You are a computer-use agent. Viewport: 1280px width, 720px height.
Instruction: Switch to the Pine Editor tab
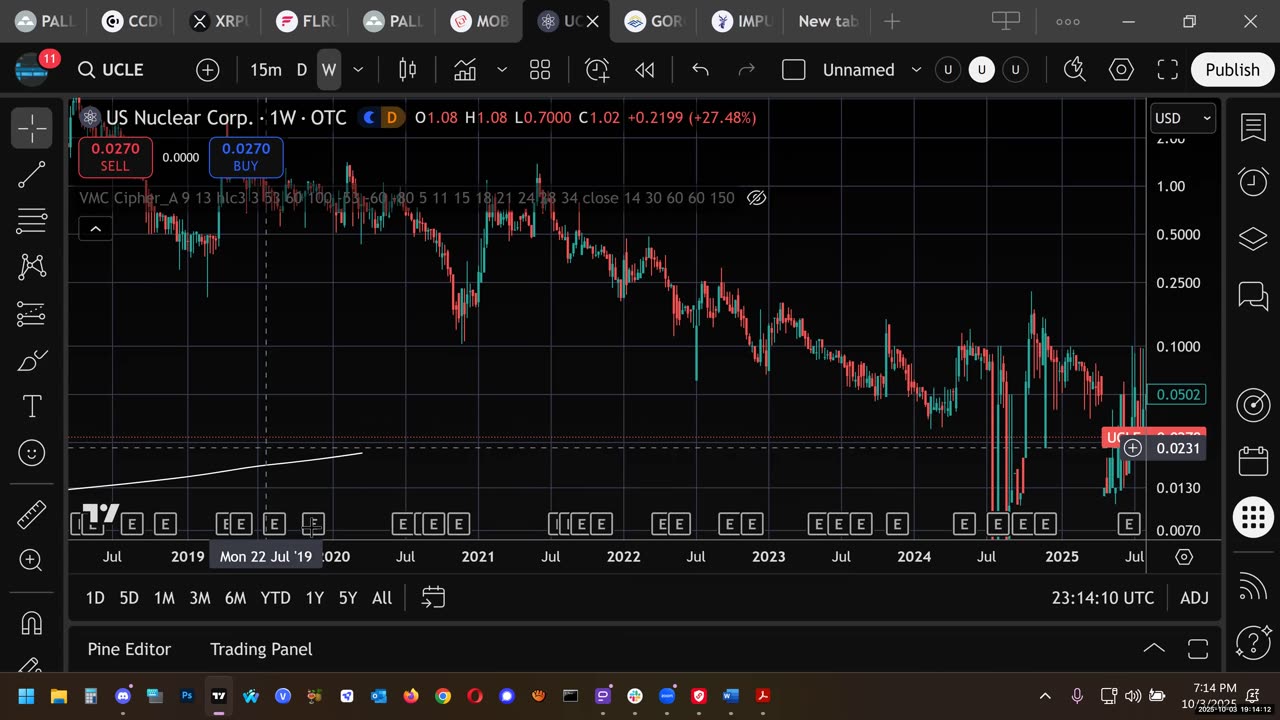click(x=129, y=649)
